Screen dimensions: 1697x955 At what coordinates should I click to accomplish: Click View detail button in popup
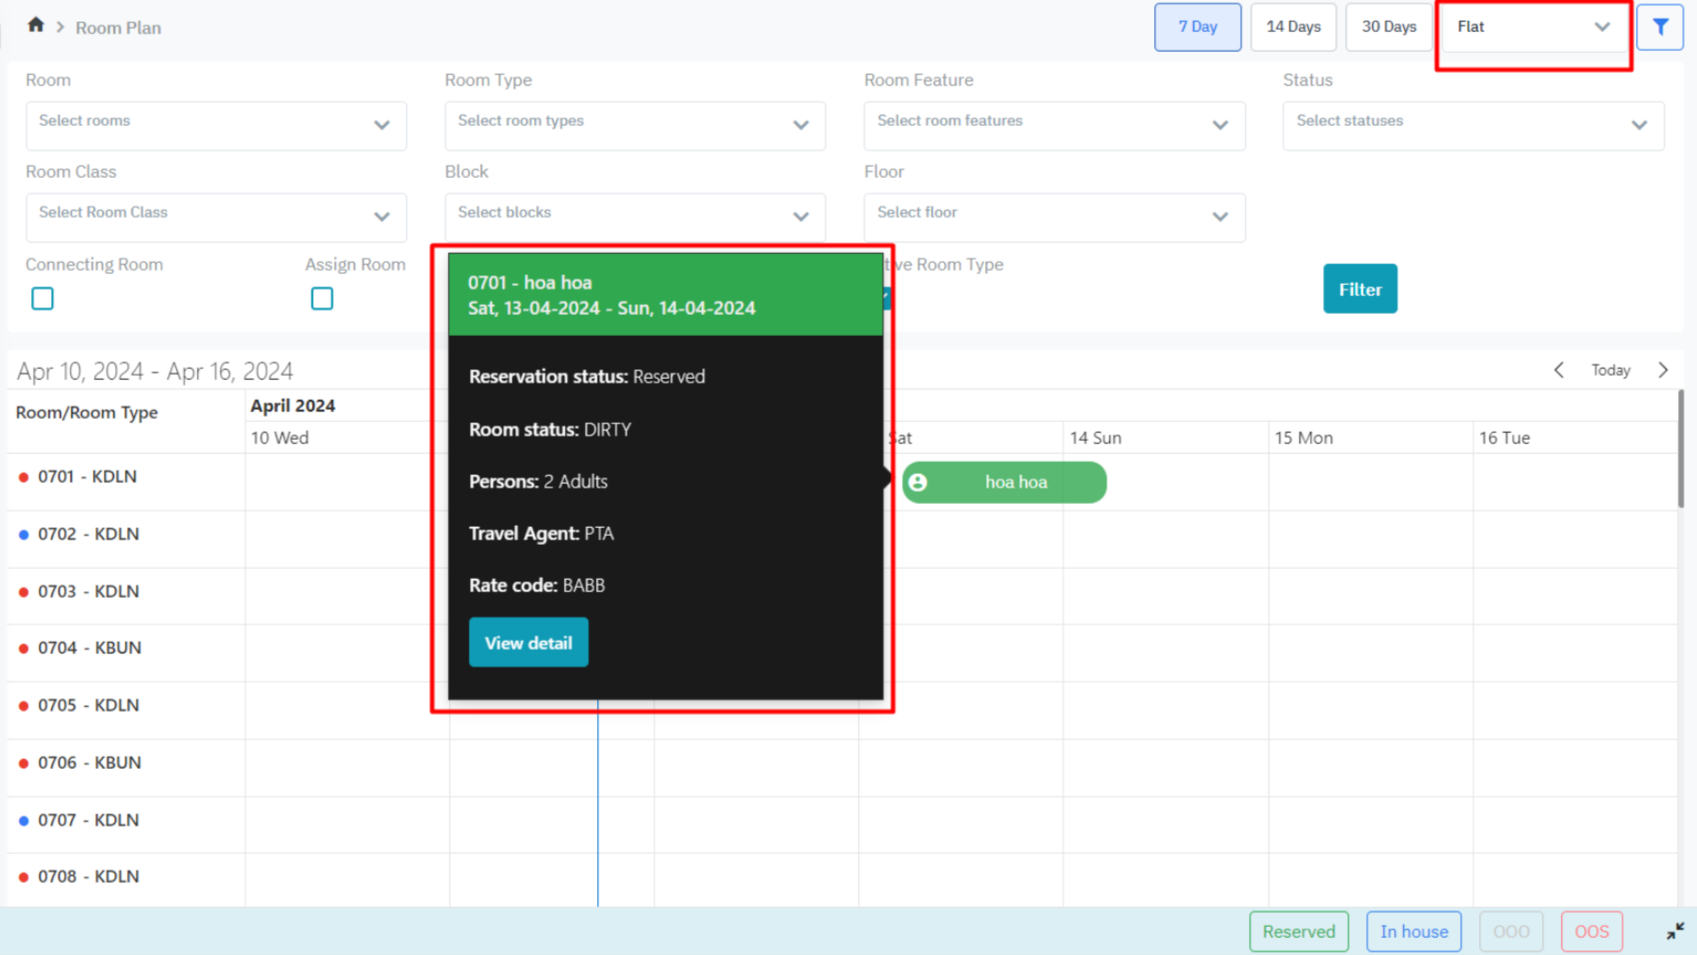[528, 643]
